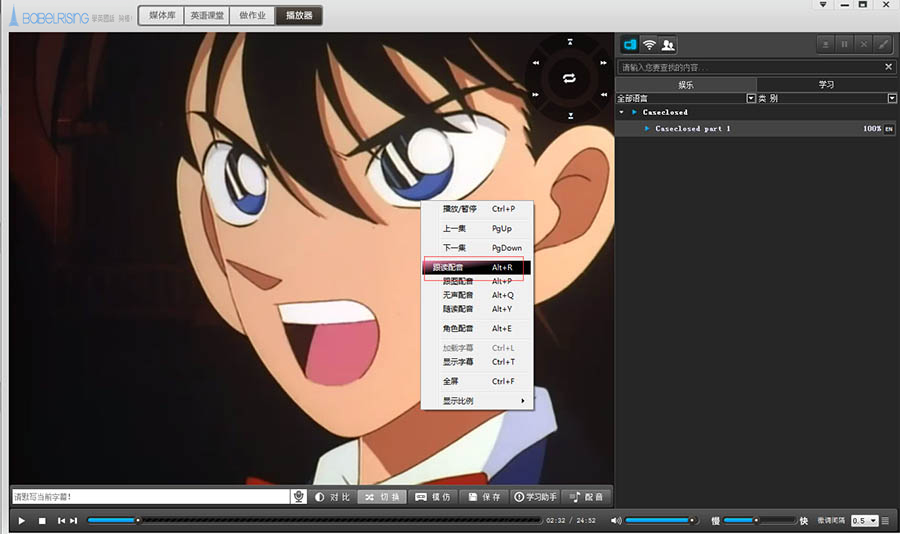Select 角色配音 from context menu
900x534 pixels.
pyautogui.click(x=478, y=328)
